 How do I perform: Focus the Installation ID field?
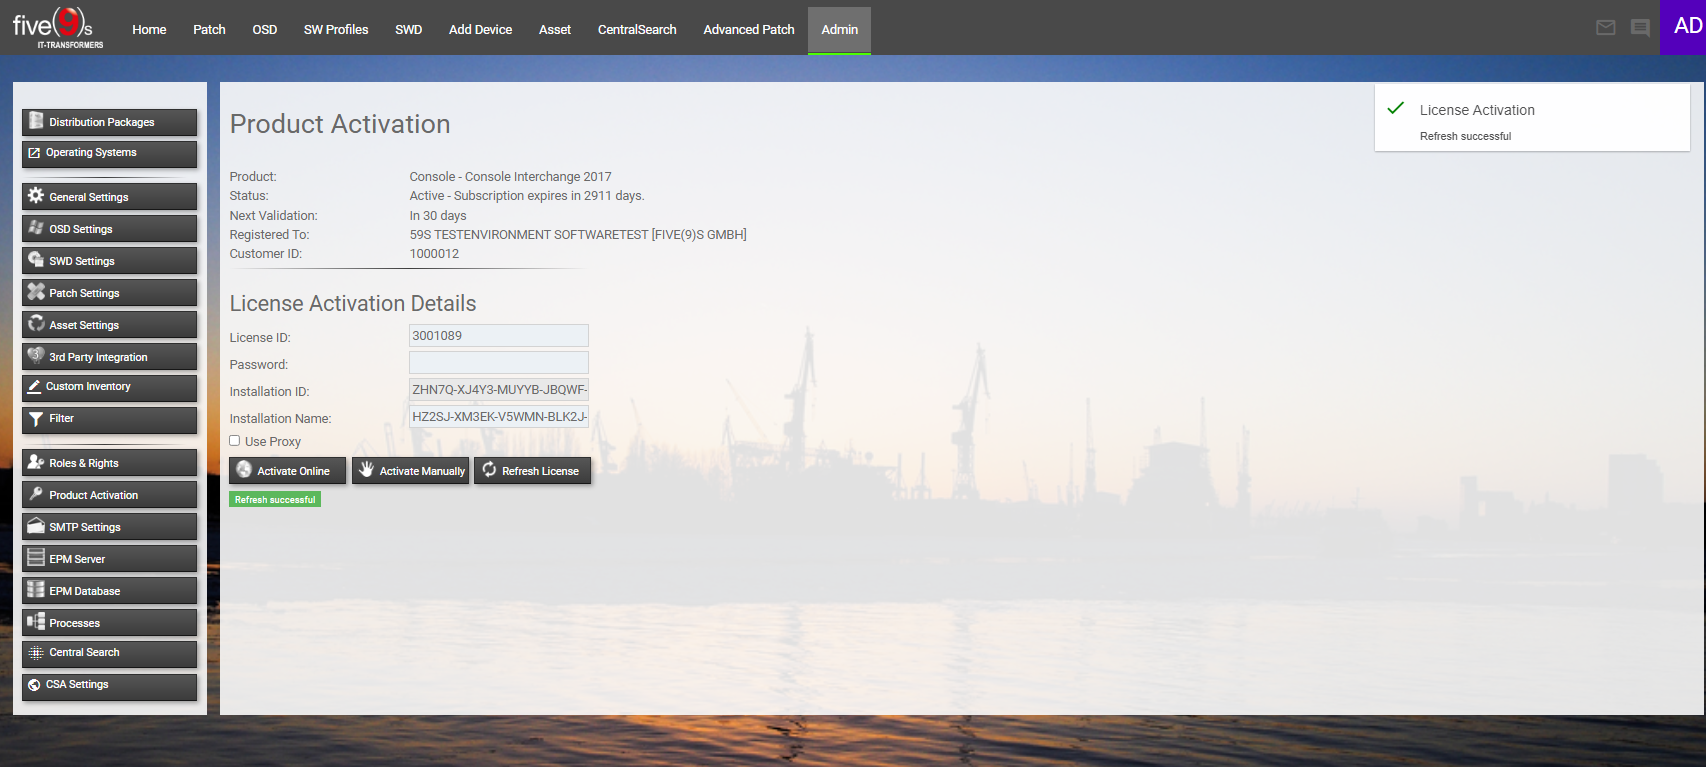tap(499, 390)
